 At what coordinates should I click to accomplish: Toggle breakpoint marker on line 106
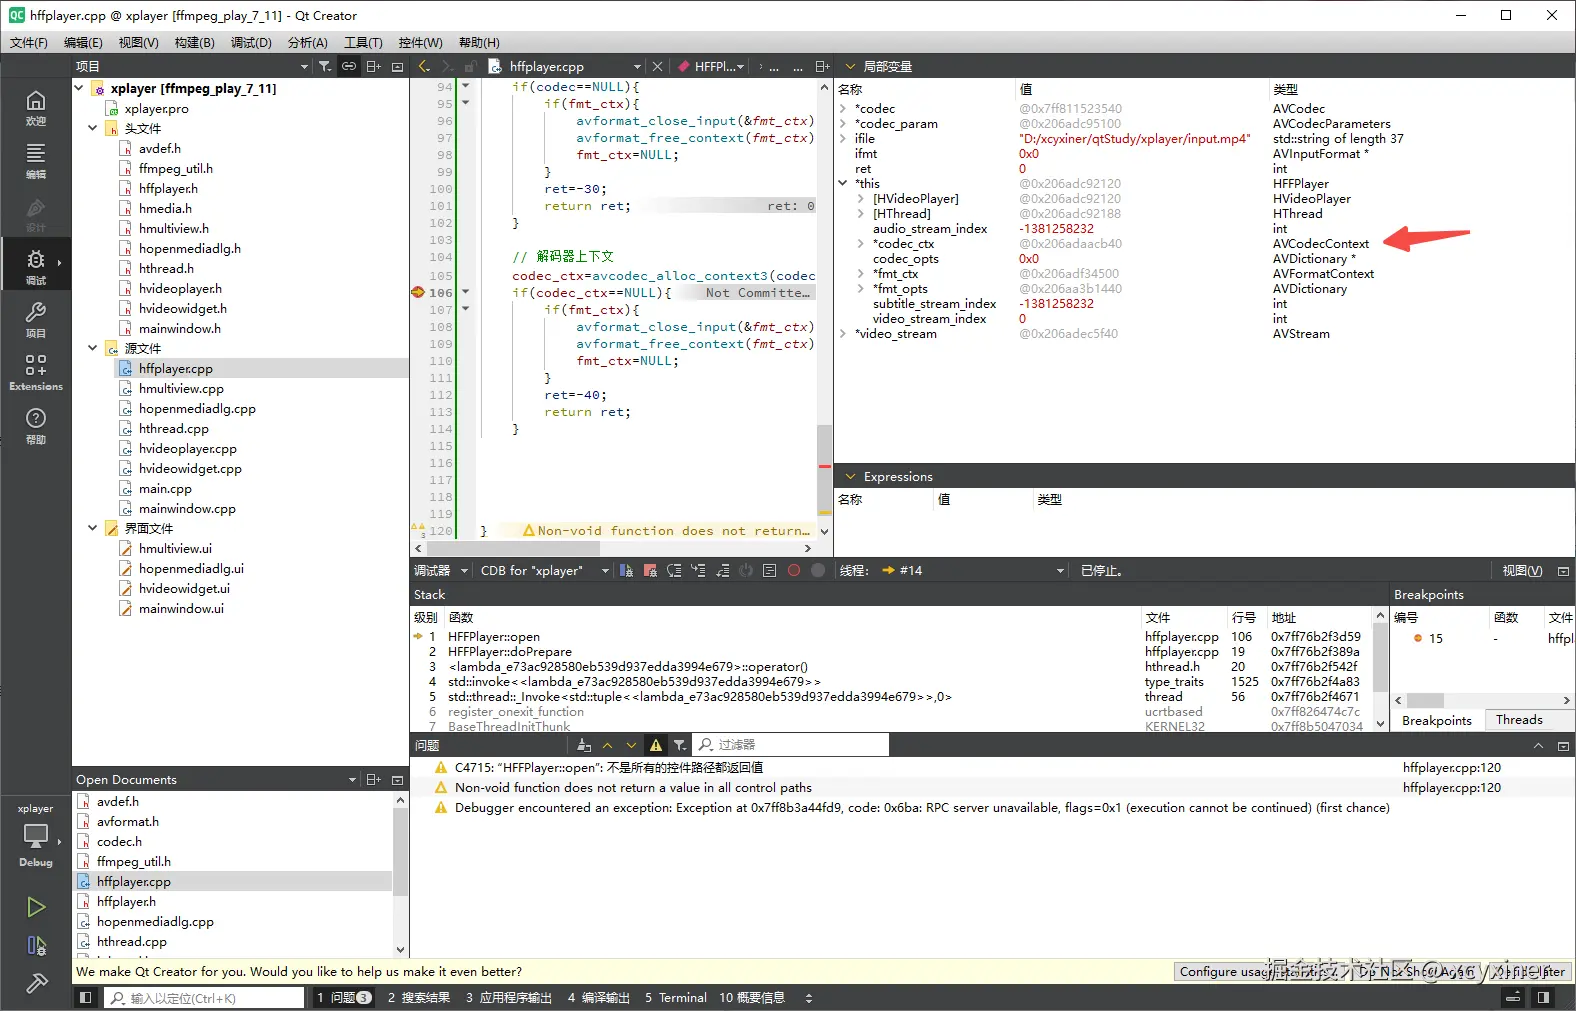[x=418, y=293]
